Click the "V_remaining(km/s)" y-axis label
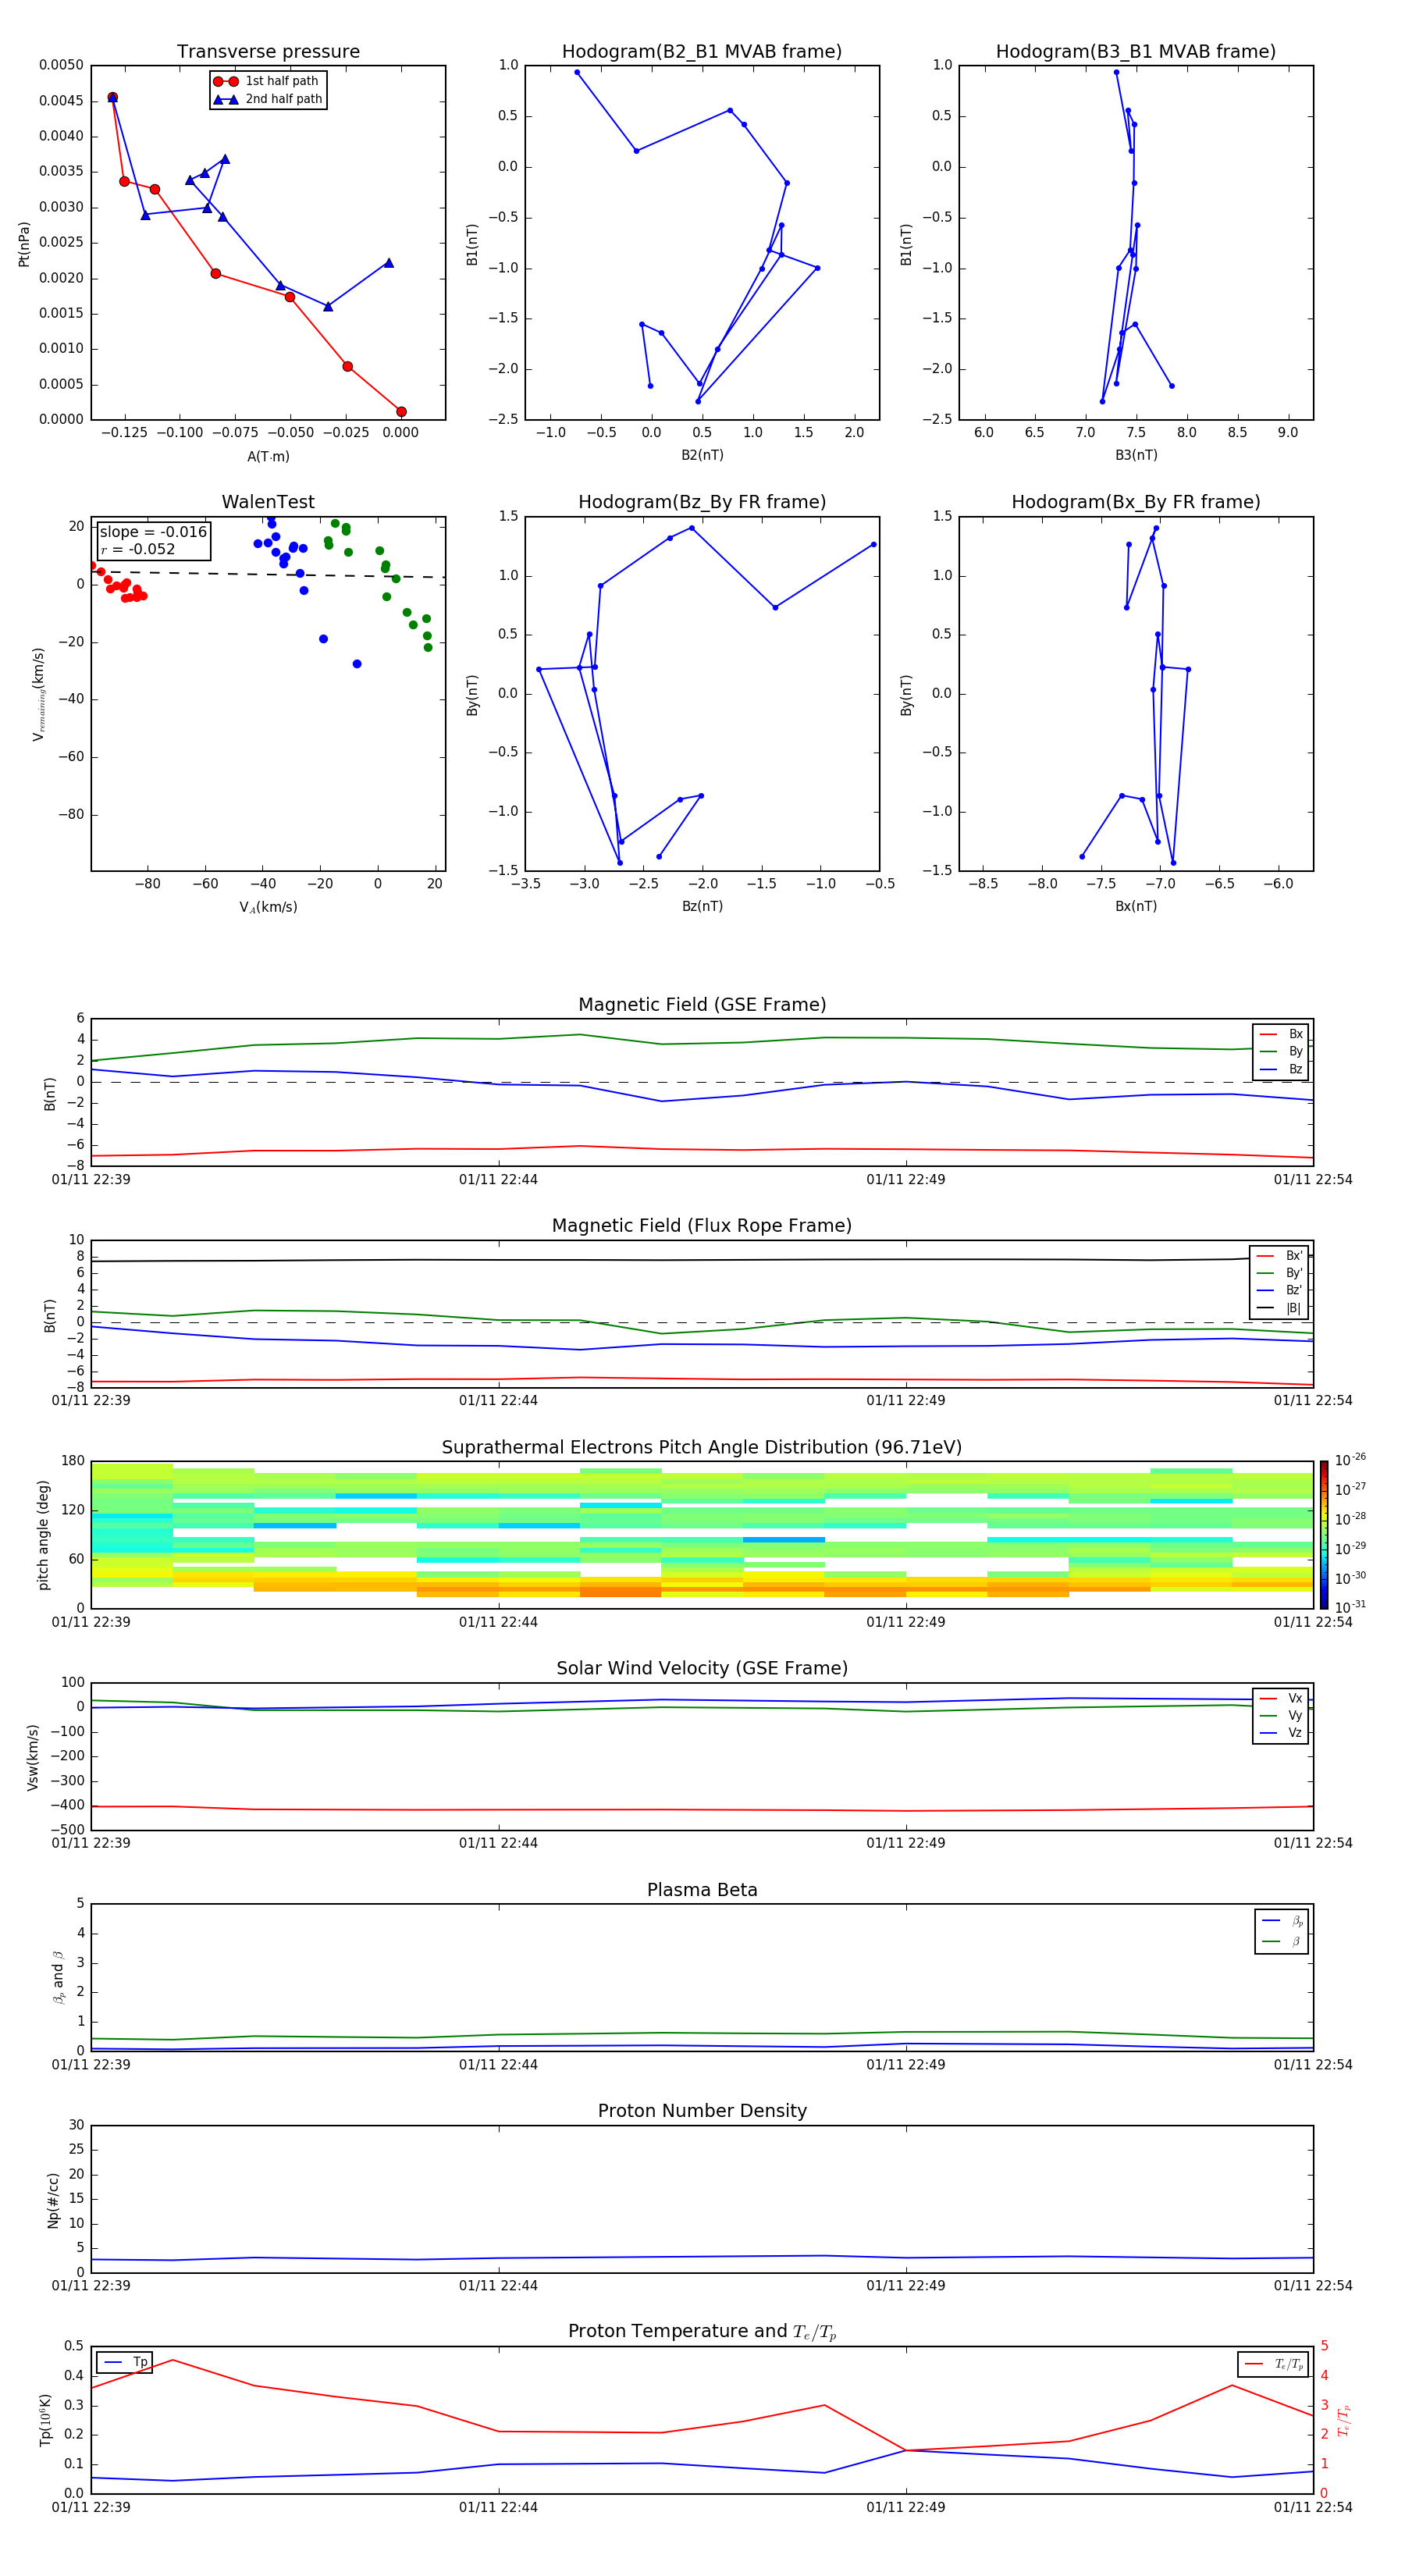Screen dimensions: 1405x2576 tap(38, 694)
